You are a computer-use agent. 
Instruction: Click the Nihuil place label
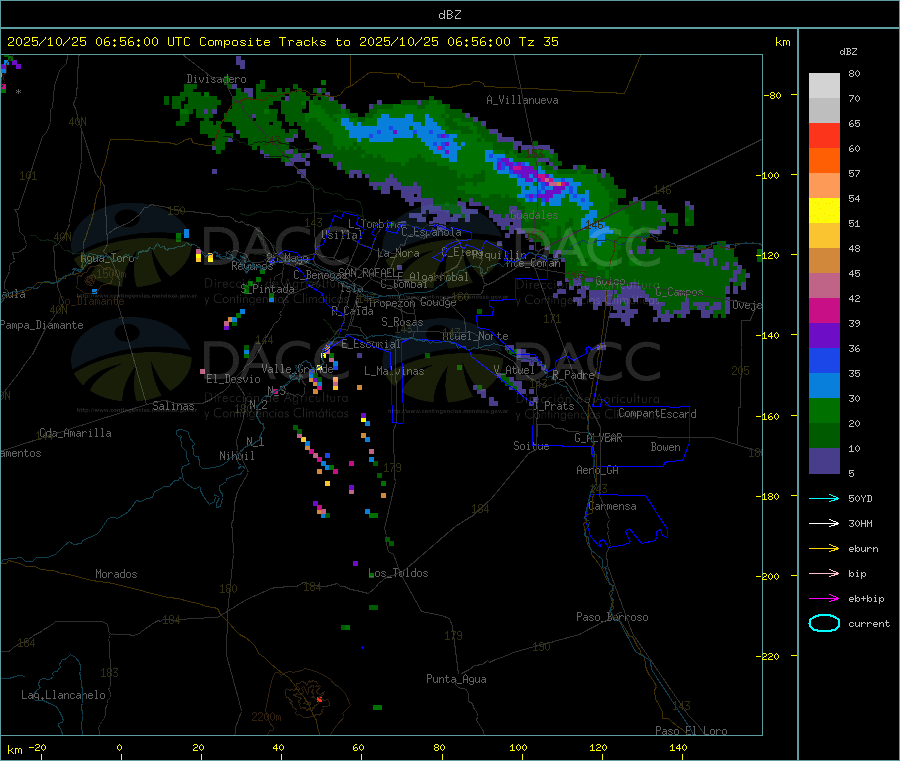point(237,456)
